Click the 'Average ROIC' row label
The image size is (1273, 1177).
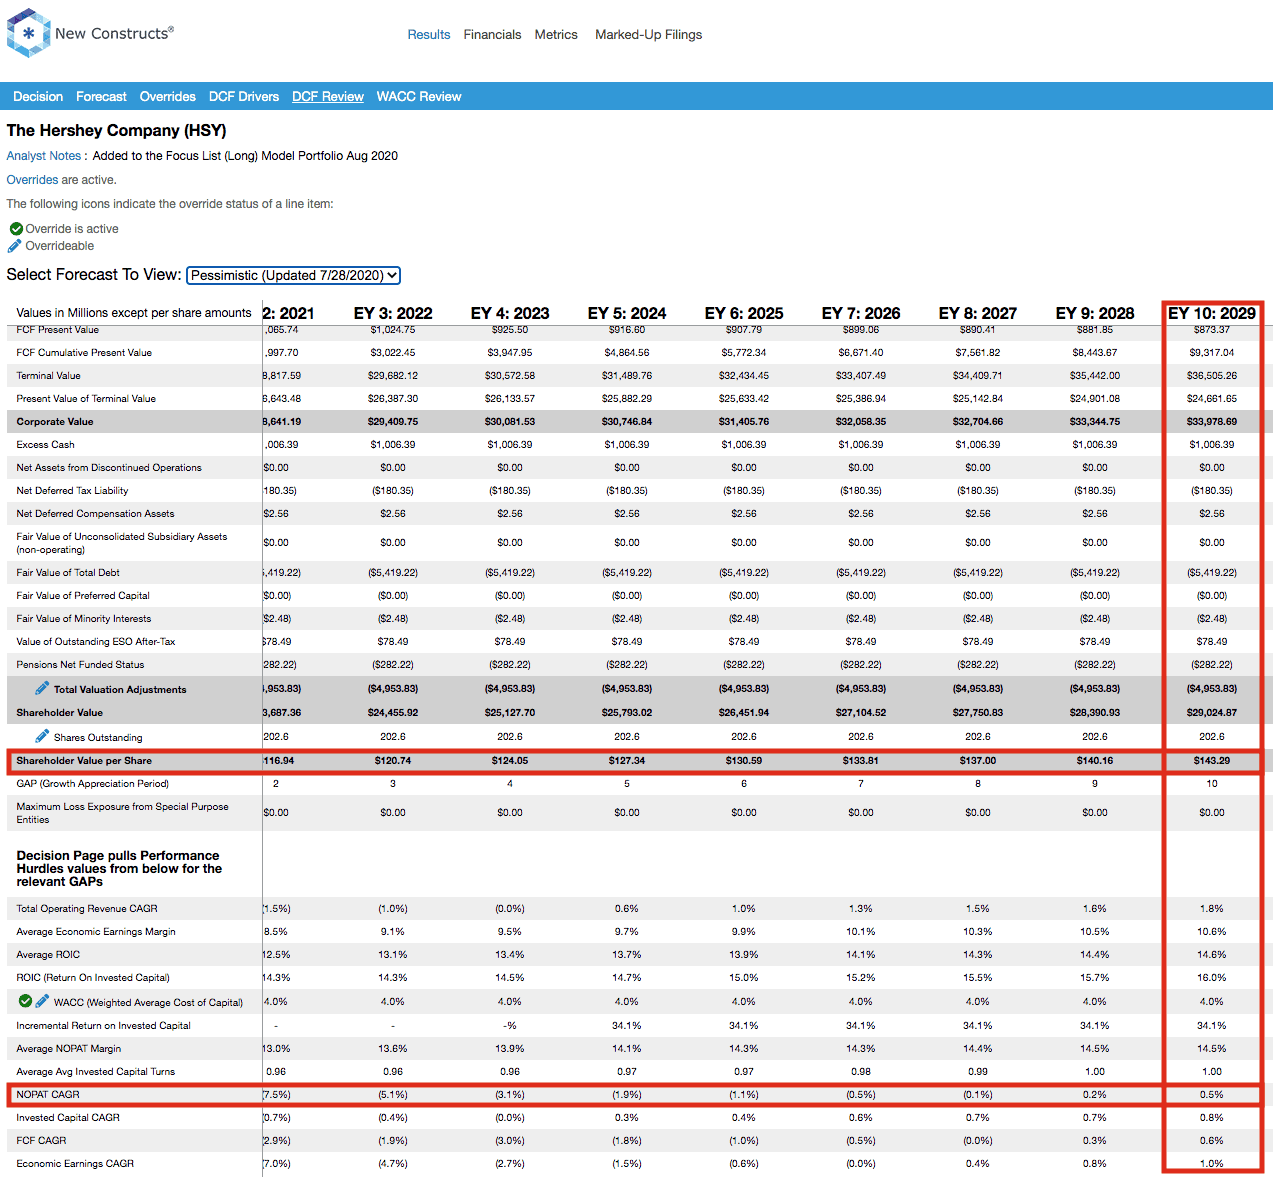coord(48,955)
